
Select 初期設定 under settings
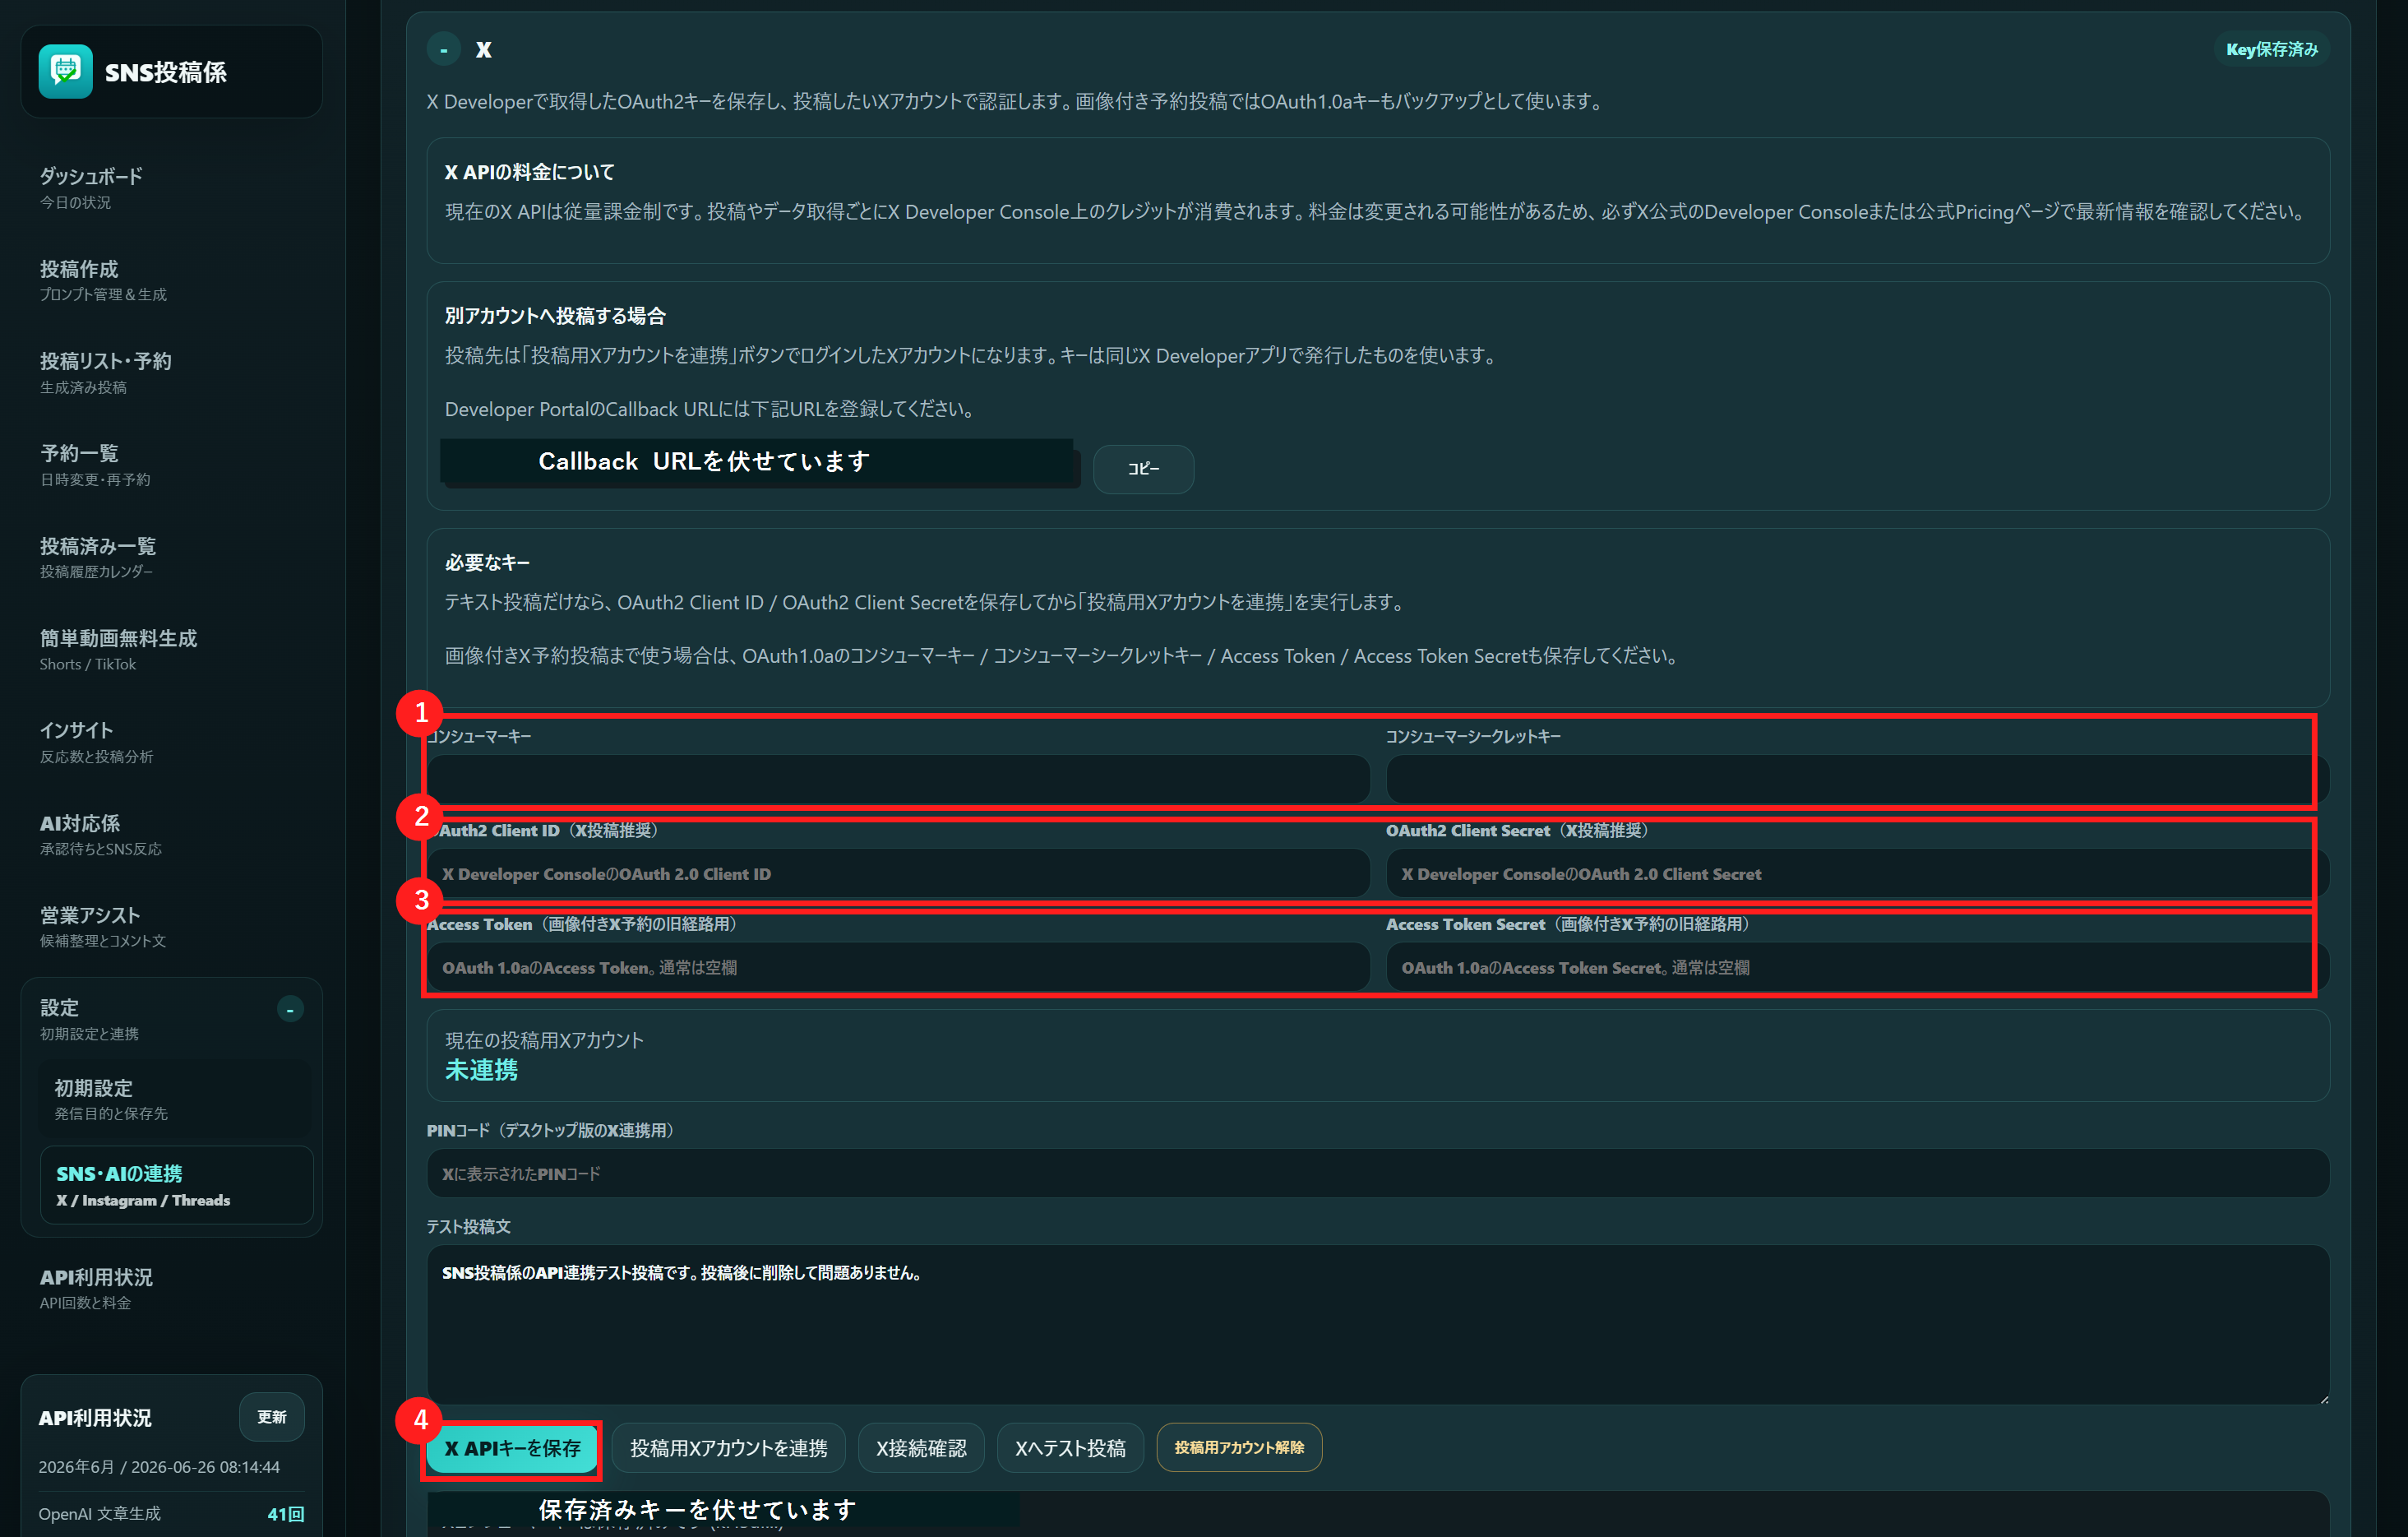coord(176,1099)
